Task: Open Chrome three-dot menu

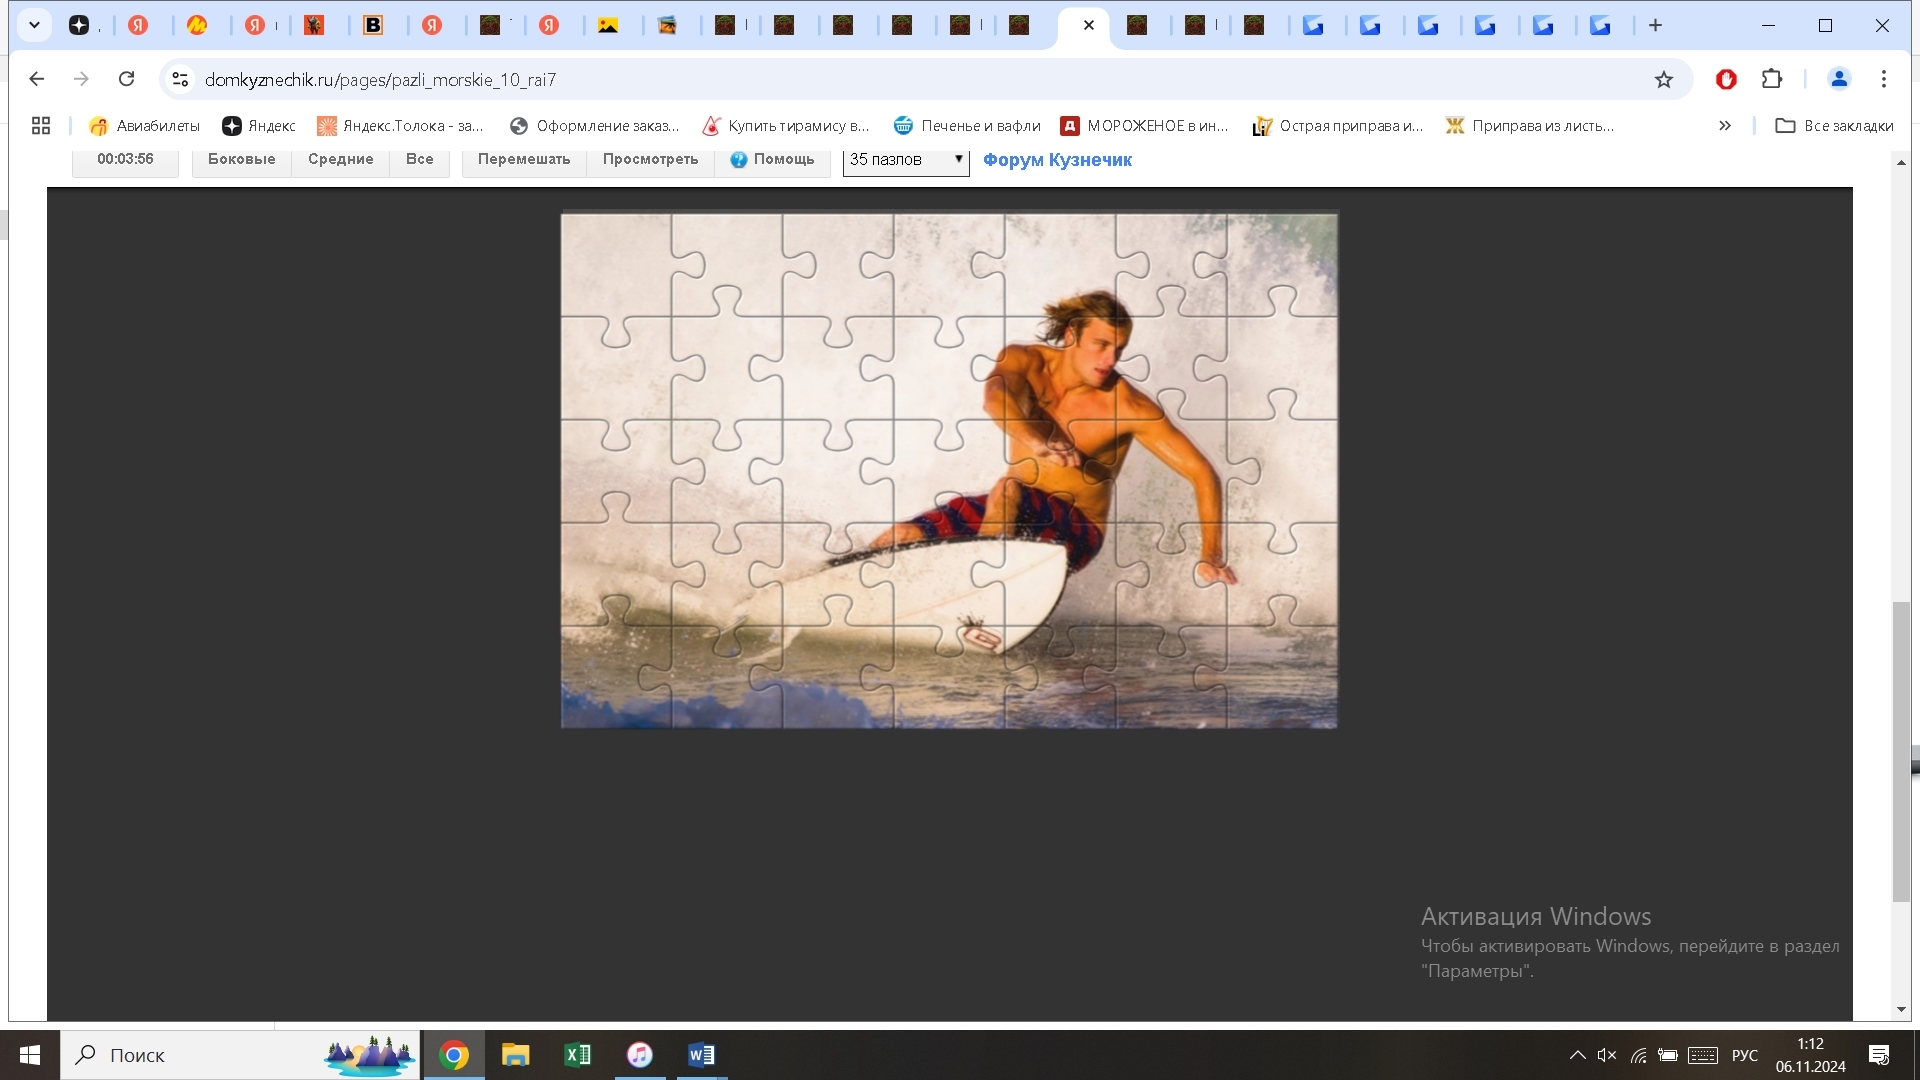Action: [1884, 79]
